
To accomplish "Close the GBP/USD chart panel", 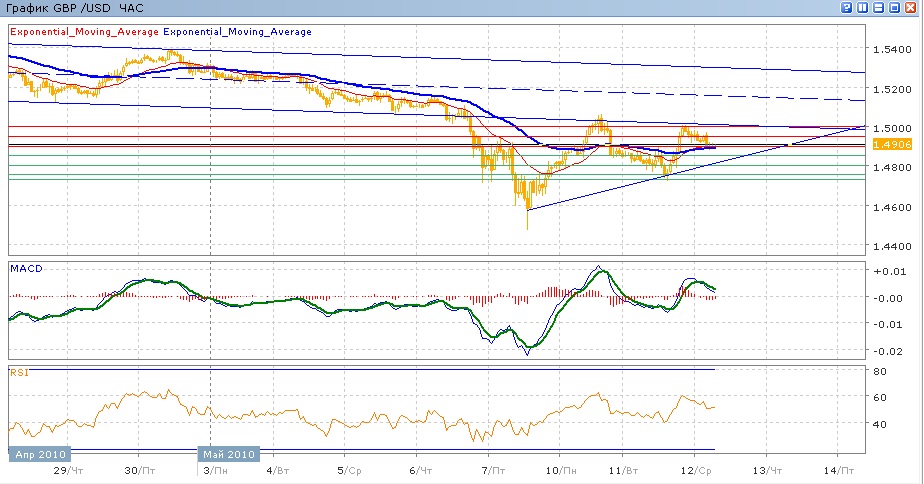I will click(912, 8).
